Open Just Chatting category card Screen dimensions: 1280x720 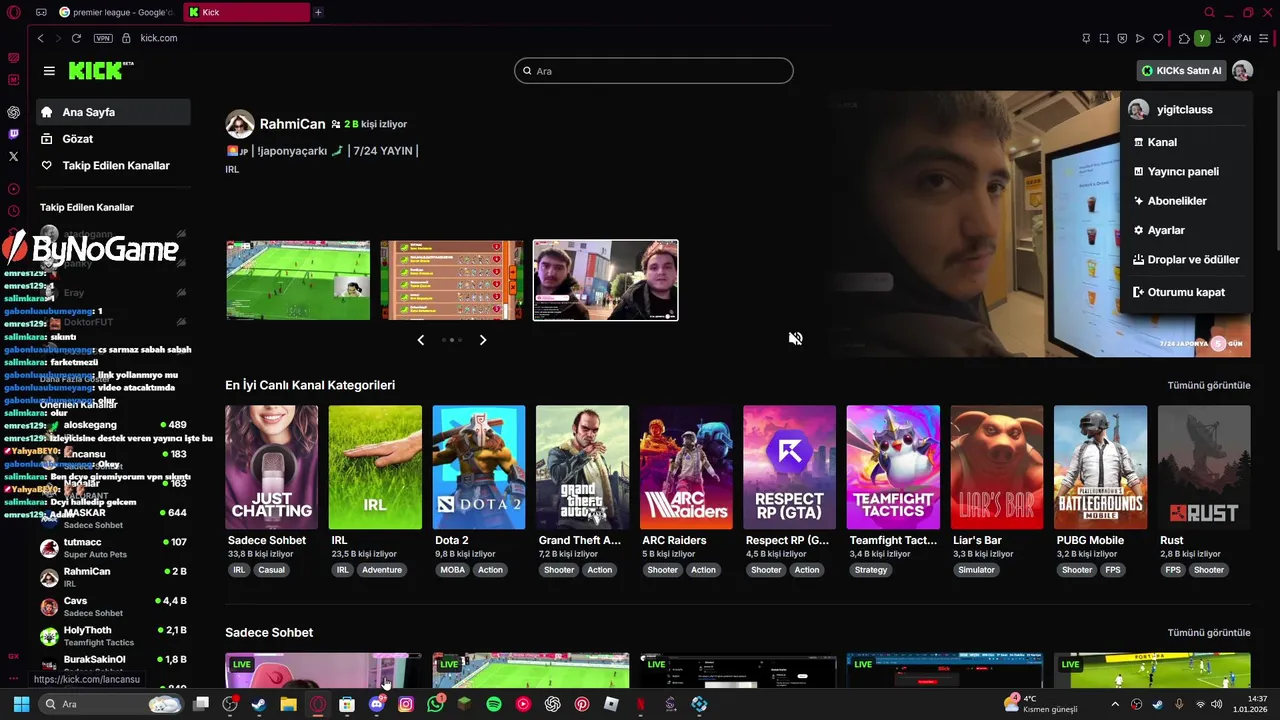click(x=271, y=467)
